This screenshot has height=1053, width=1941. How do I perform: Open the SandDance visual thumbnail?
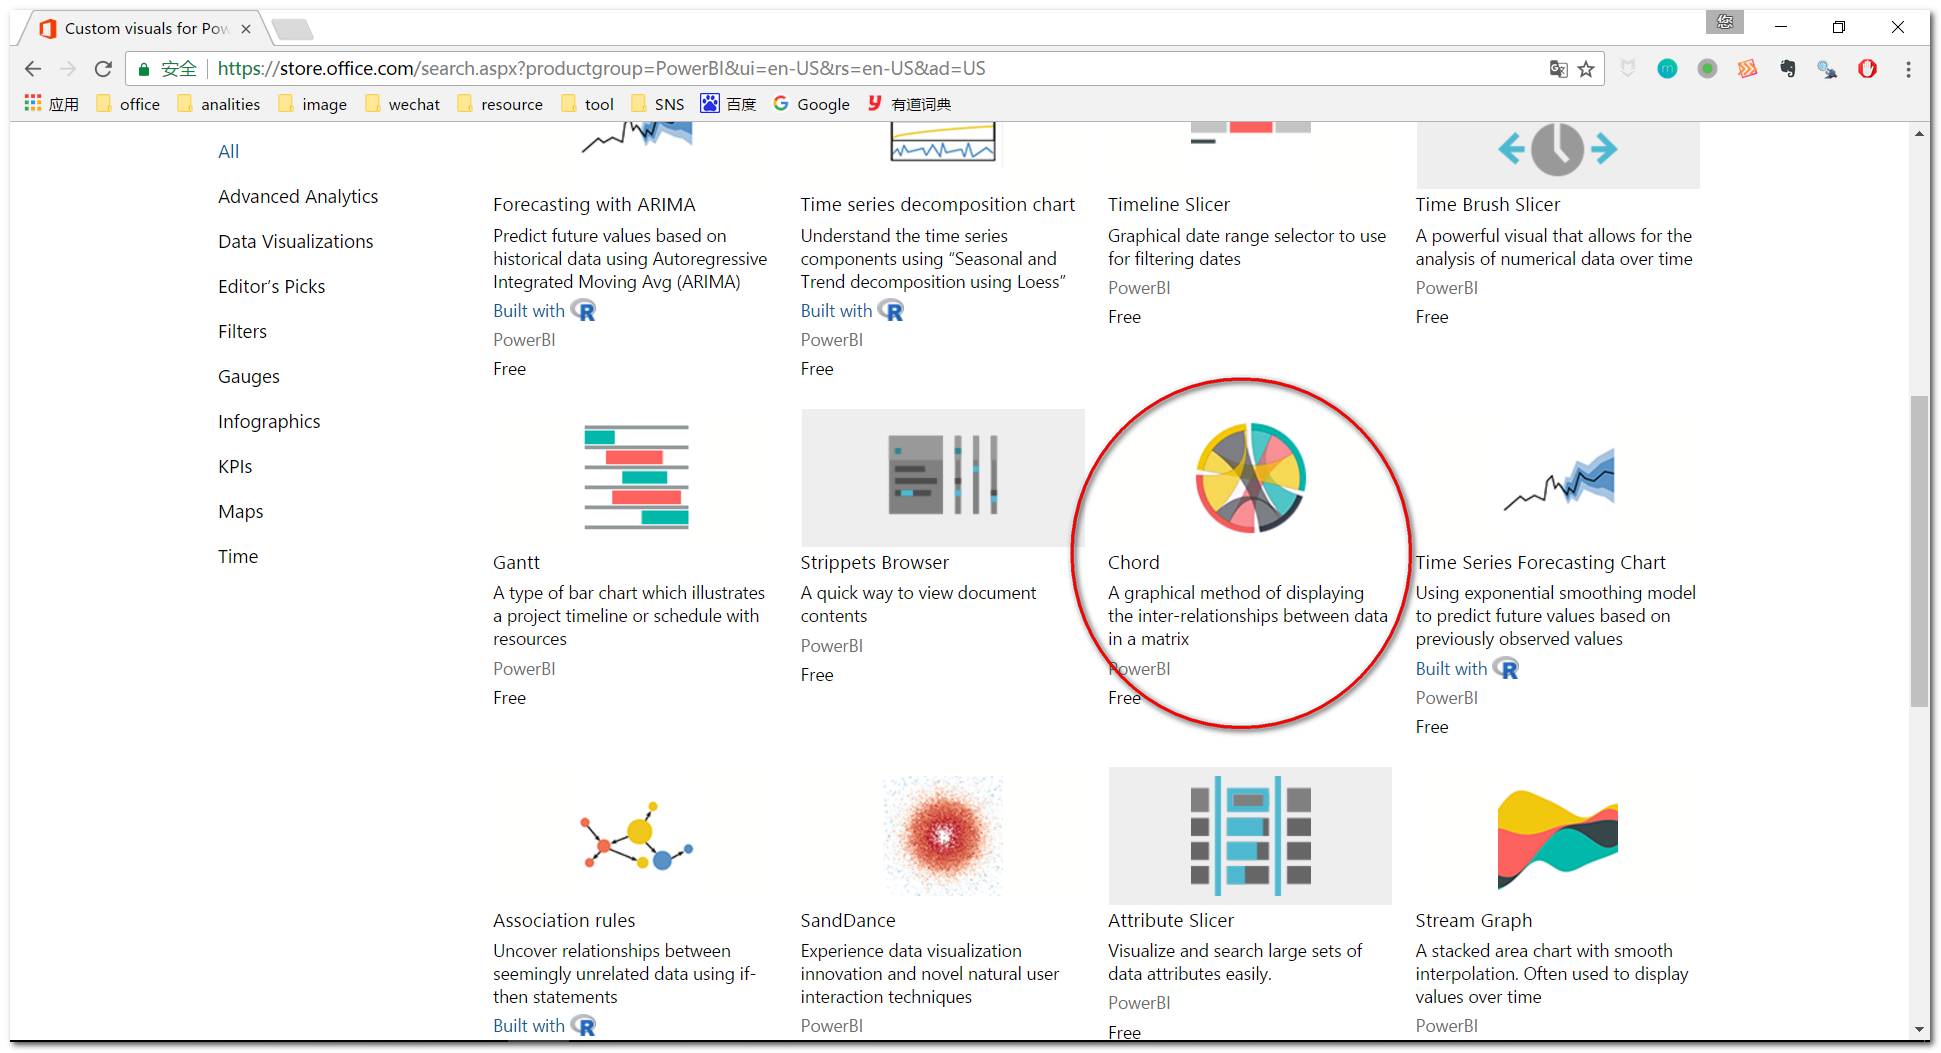click(942, 835)
